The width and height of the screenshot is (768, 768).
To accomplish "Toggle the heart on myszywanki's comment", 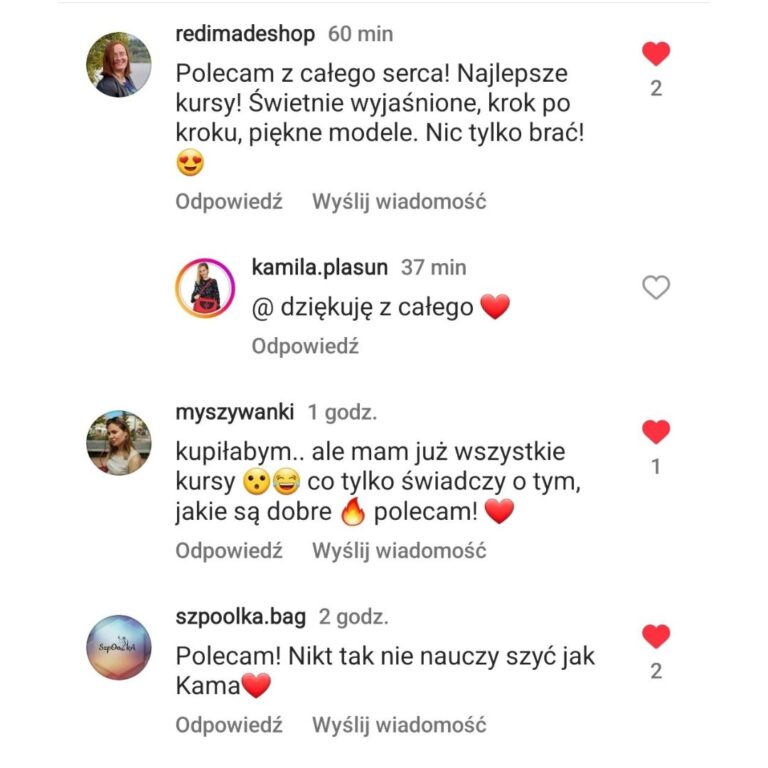I will [656, 432].
